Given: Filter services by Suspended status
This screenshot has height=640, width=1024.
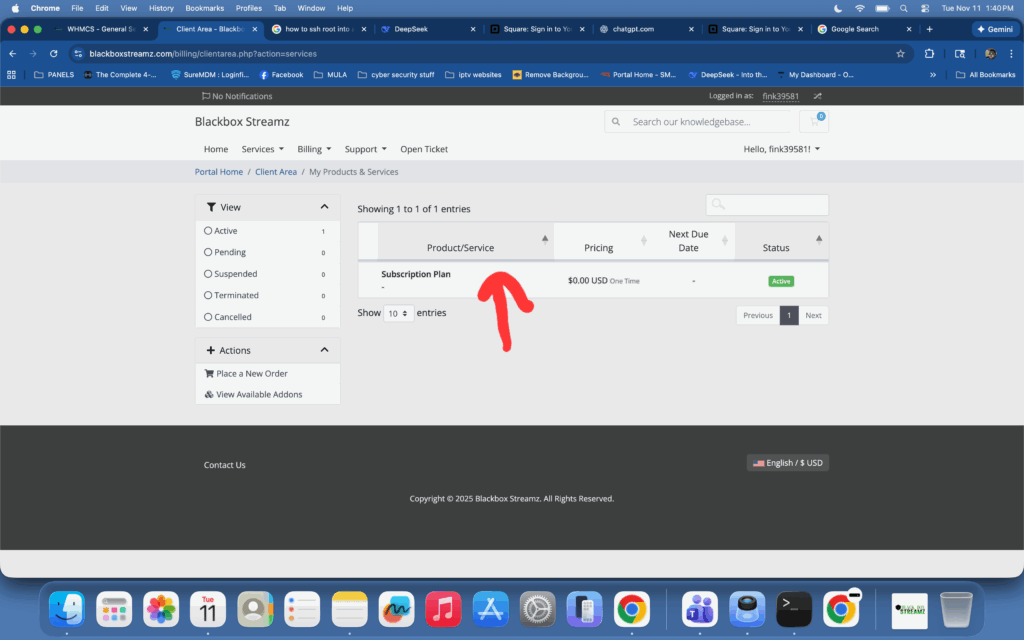Looking at the screenshot, I should [x=208, y=274].
